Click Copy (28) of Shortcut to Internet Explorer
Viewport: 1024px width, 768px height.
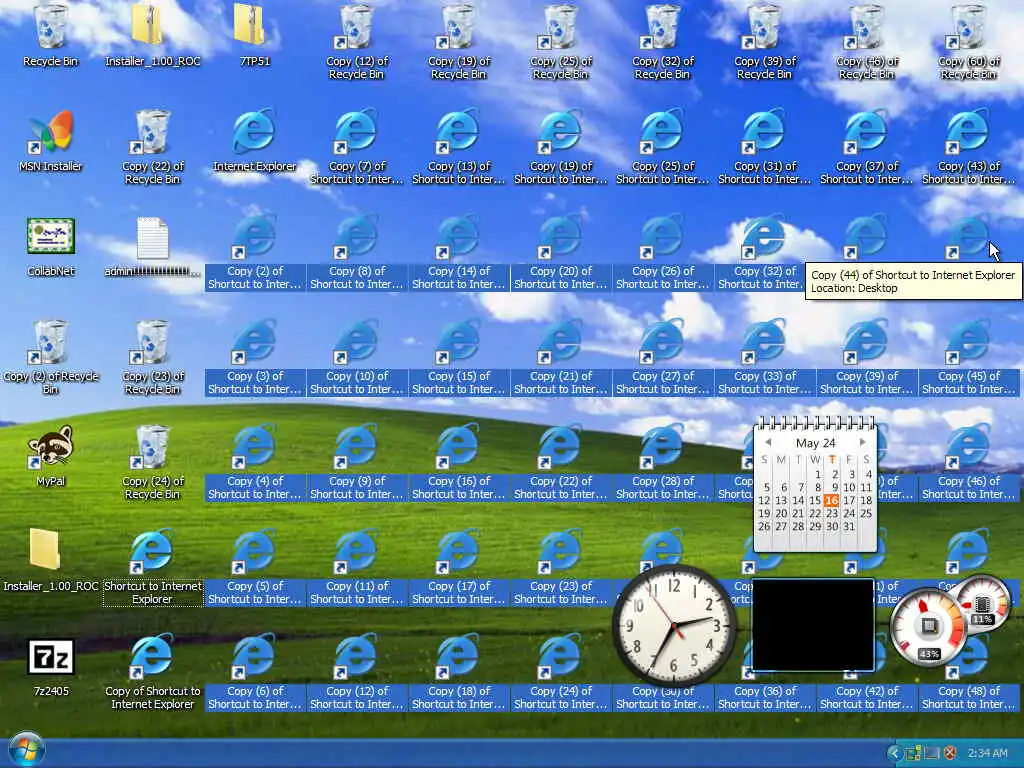point(662,462)
